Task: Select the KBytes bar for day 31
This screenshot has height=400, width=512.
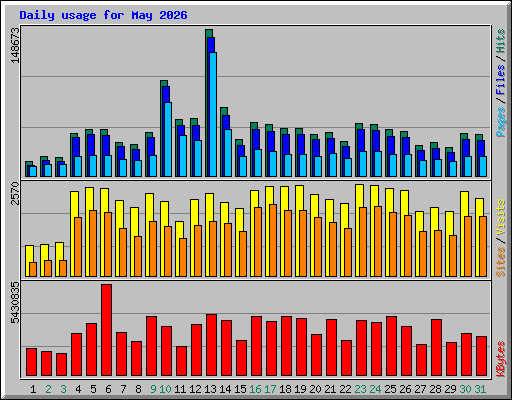Action: 482,356
